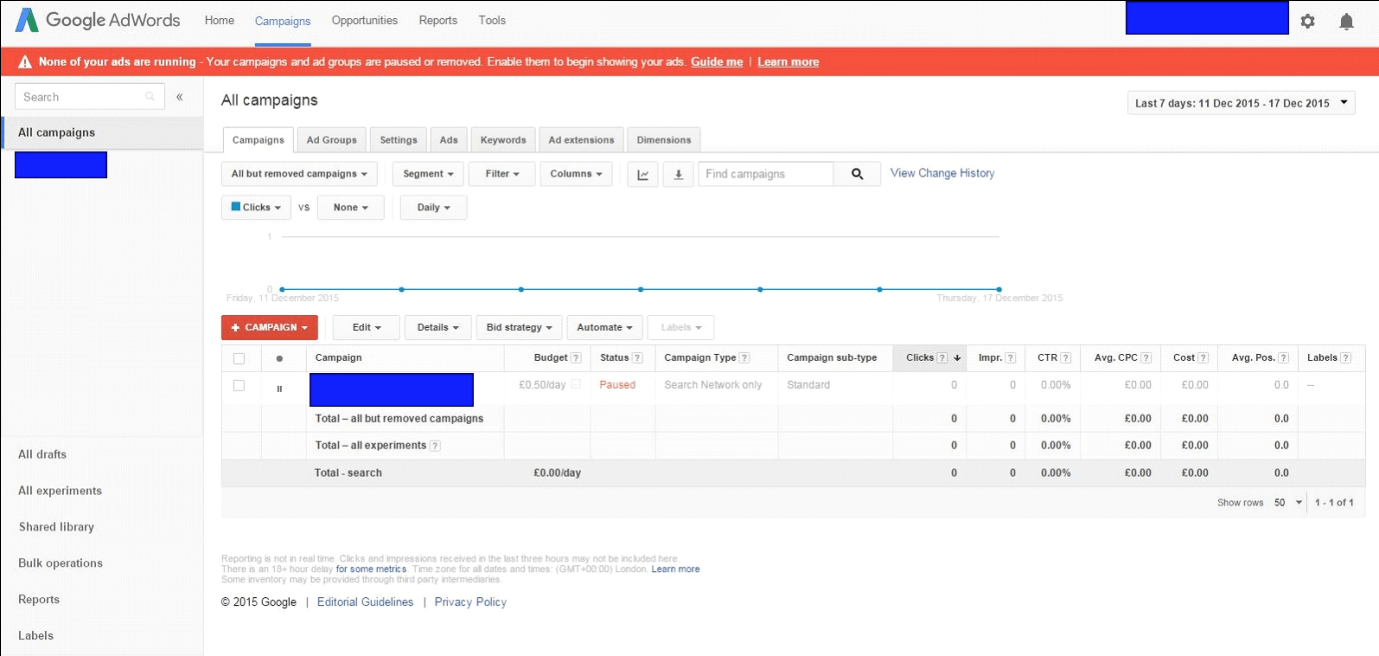
Task: Open the account settings gear icon
Action: click(x=1308, y=20)
